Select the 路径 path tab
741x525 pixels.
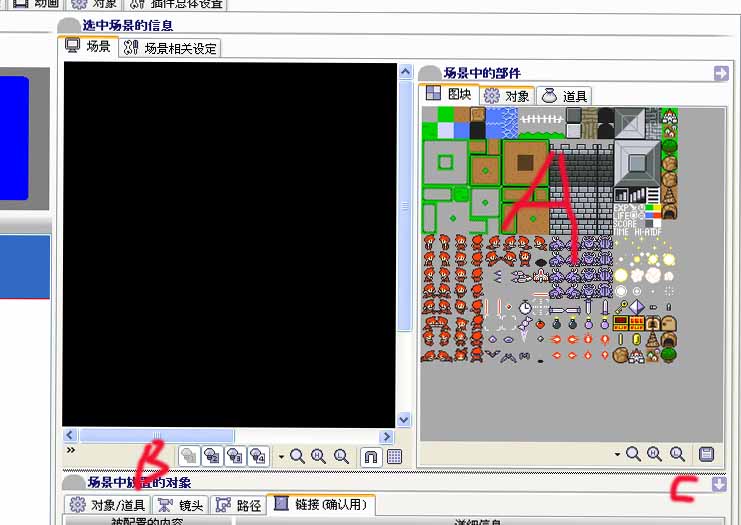pyautogui.click(x=239, y=505)
